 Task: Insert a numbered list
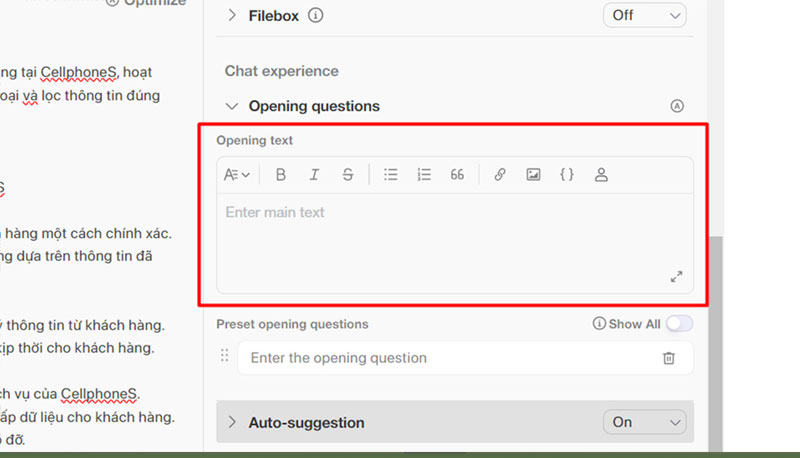coord(424,175)
